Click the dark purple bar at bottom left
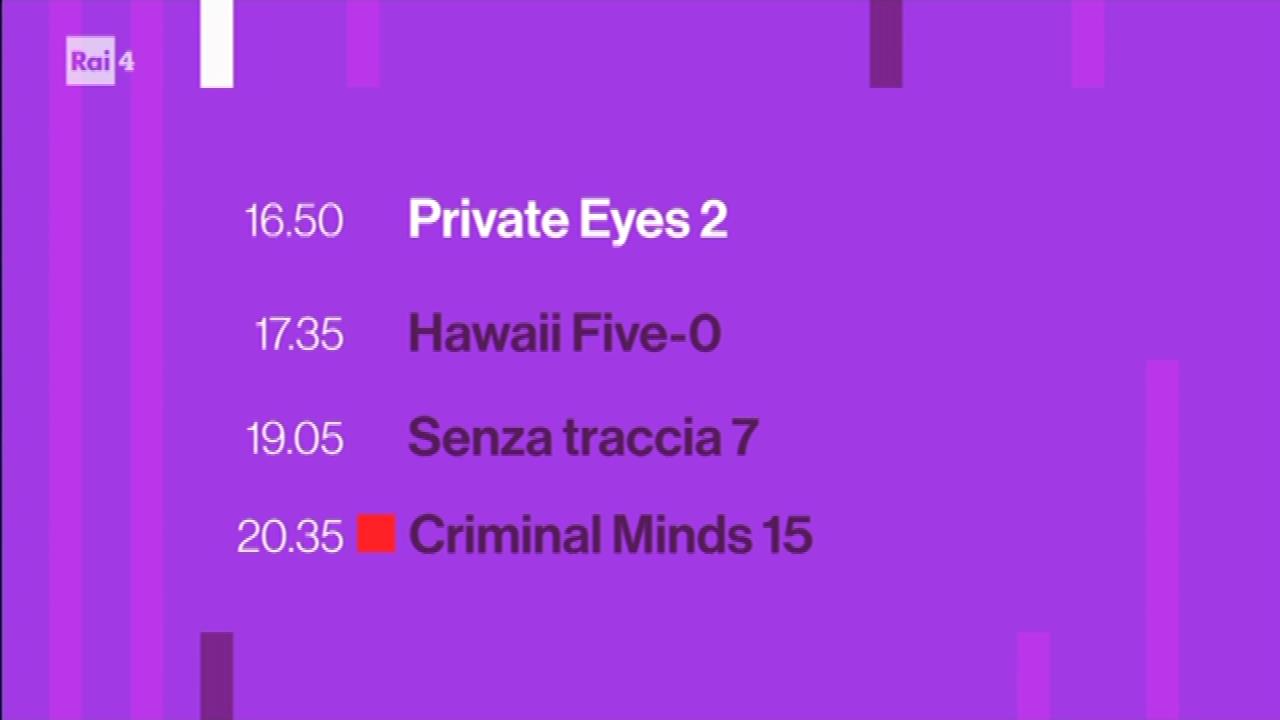 pyautogui.click(x=217, y=676)
